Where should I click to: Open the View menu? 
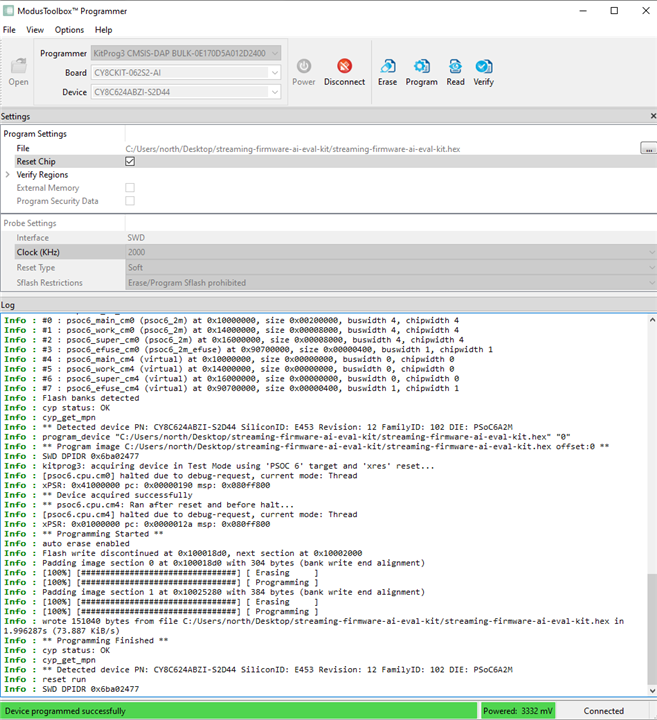click(x=35, y=30)
